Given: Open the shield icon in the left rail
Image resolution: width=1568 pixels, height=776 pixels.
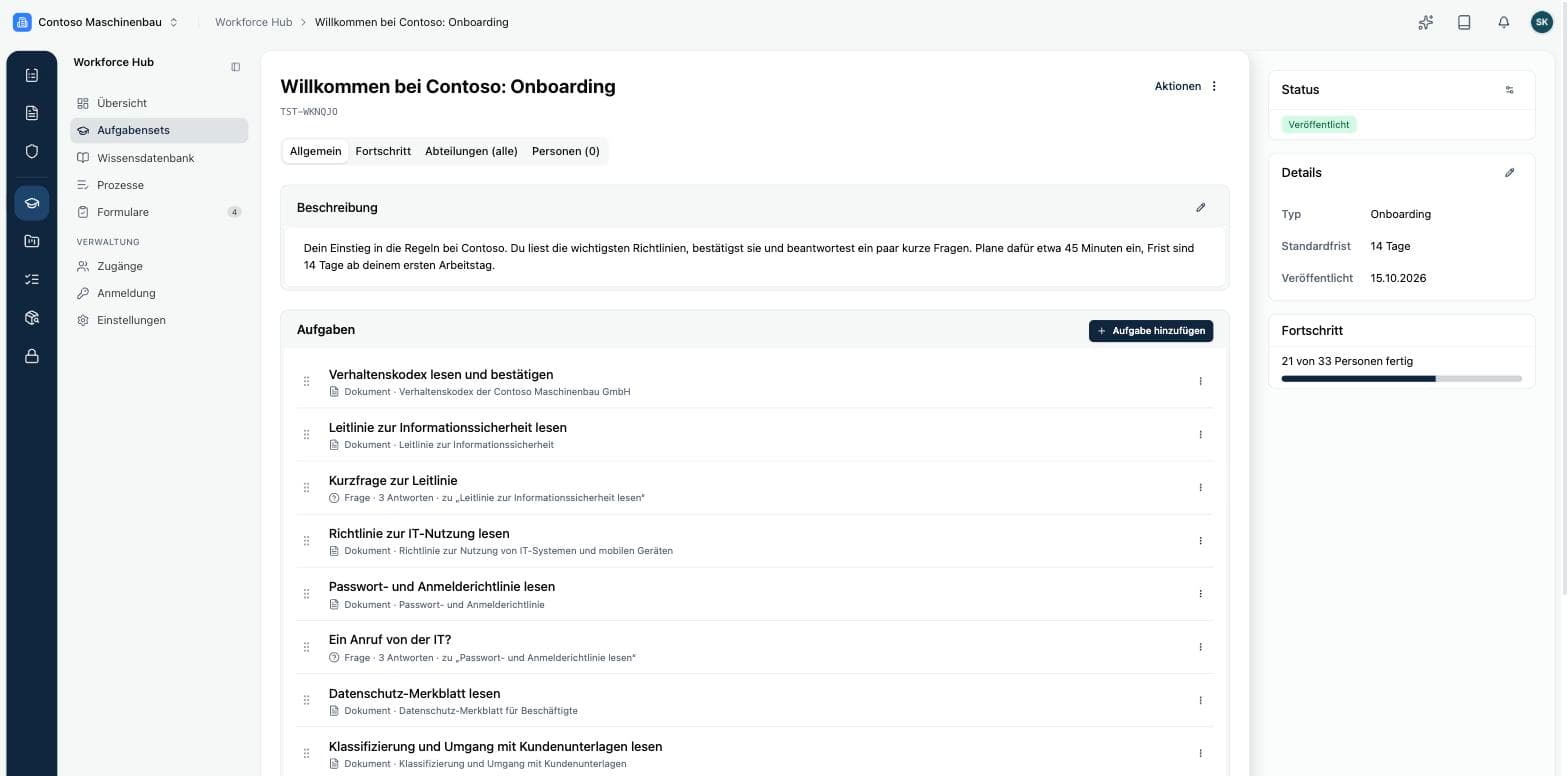Looking at the screenshot, I should pyautogui.click(x=32, y=151).
